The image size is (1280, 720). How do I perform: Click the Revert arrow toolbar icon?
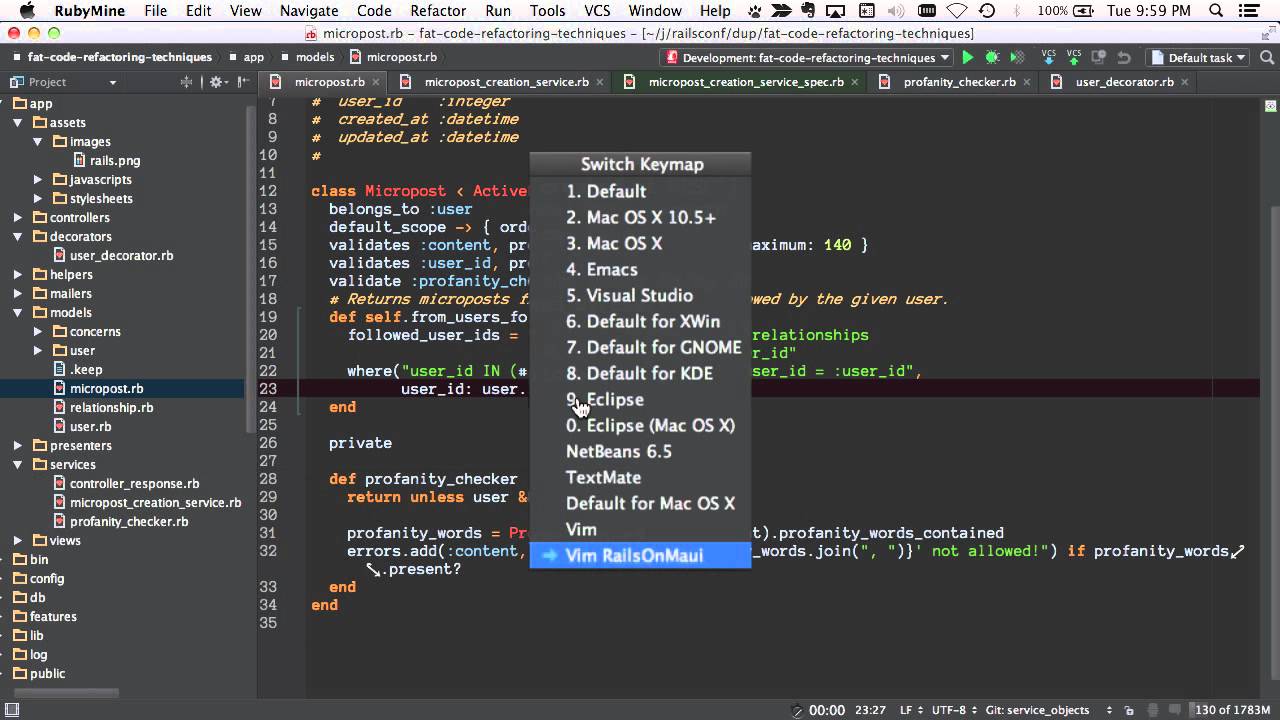[x=1124, y=58]
